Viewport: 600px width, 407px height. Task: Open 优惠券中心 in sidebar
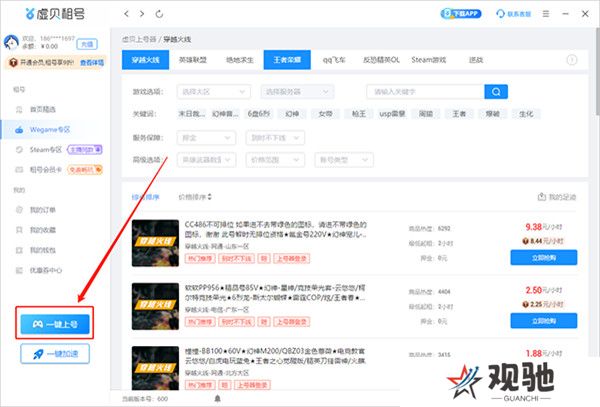coord(46,270)
